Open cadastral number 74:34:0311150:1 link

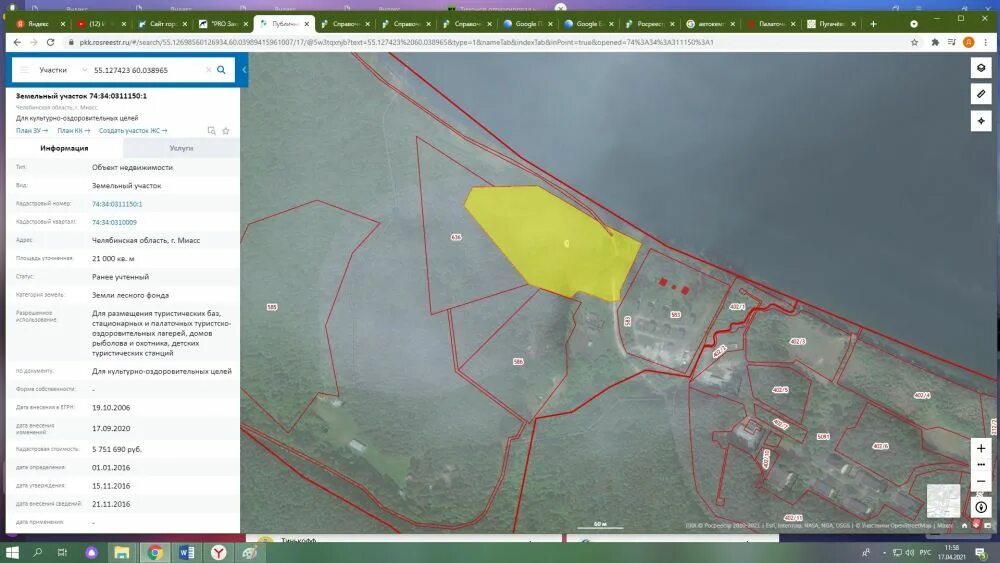[x=117, y=204]
